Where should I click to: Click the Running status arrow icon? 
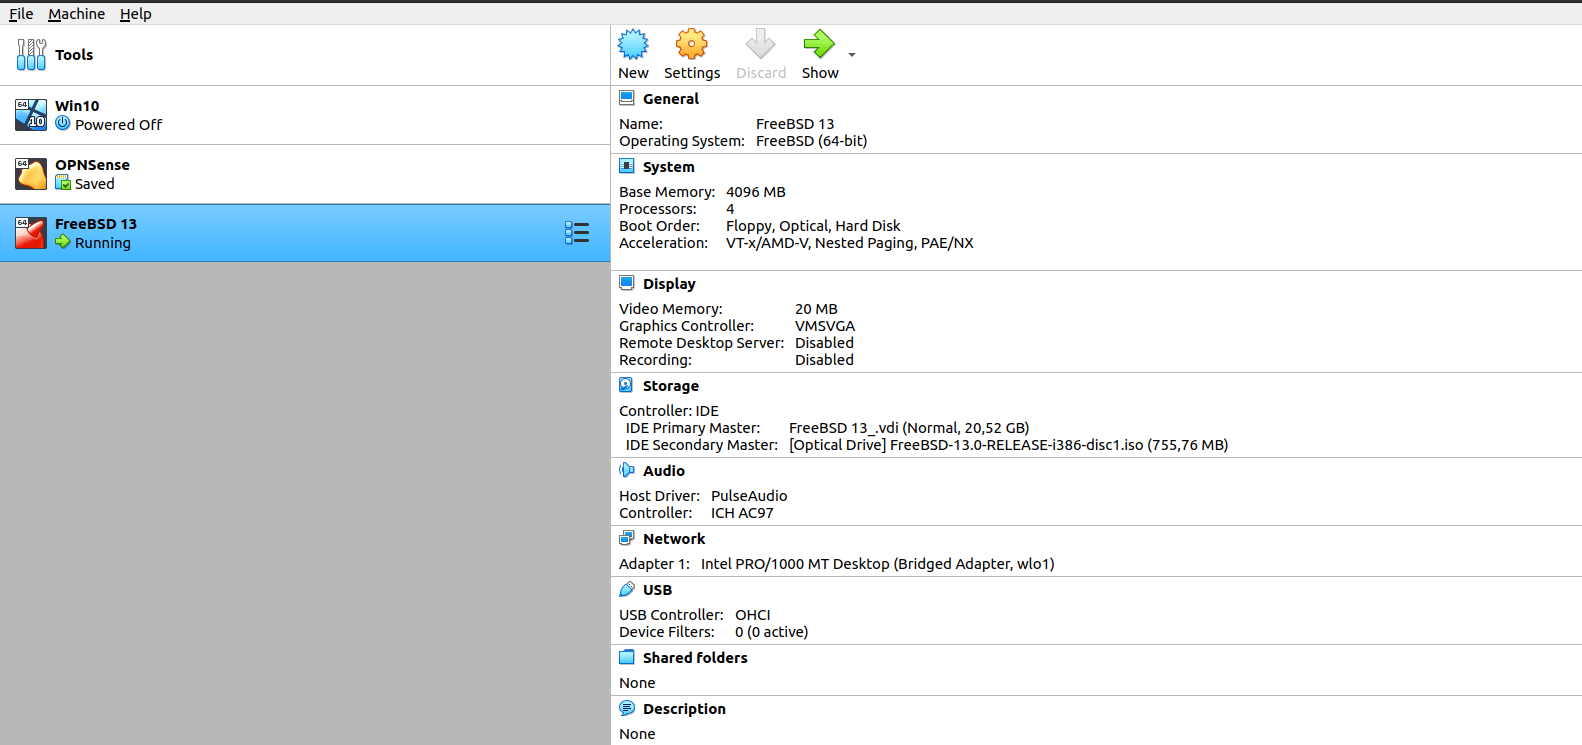coord(63,242)
